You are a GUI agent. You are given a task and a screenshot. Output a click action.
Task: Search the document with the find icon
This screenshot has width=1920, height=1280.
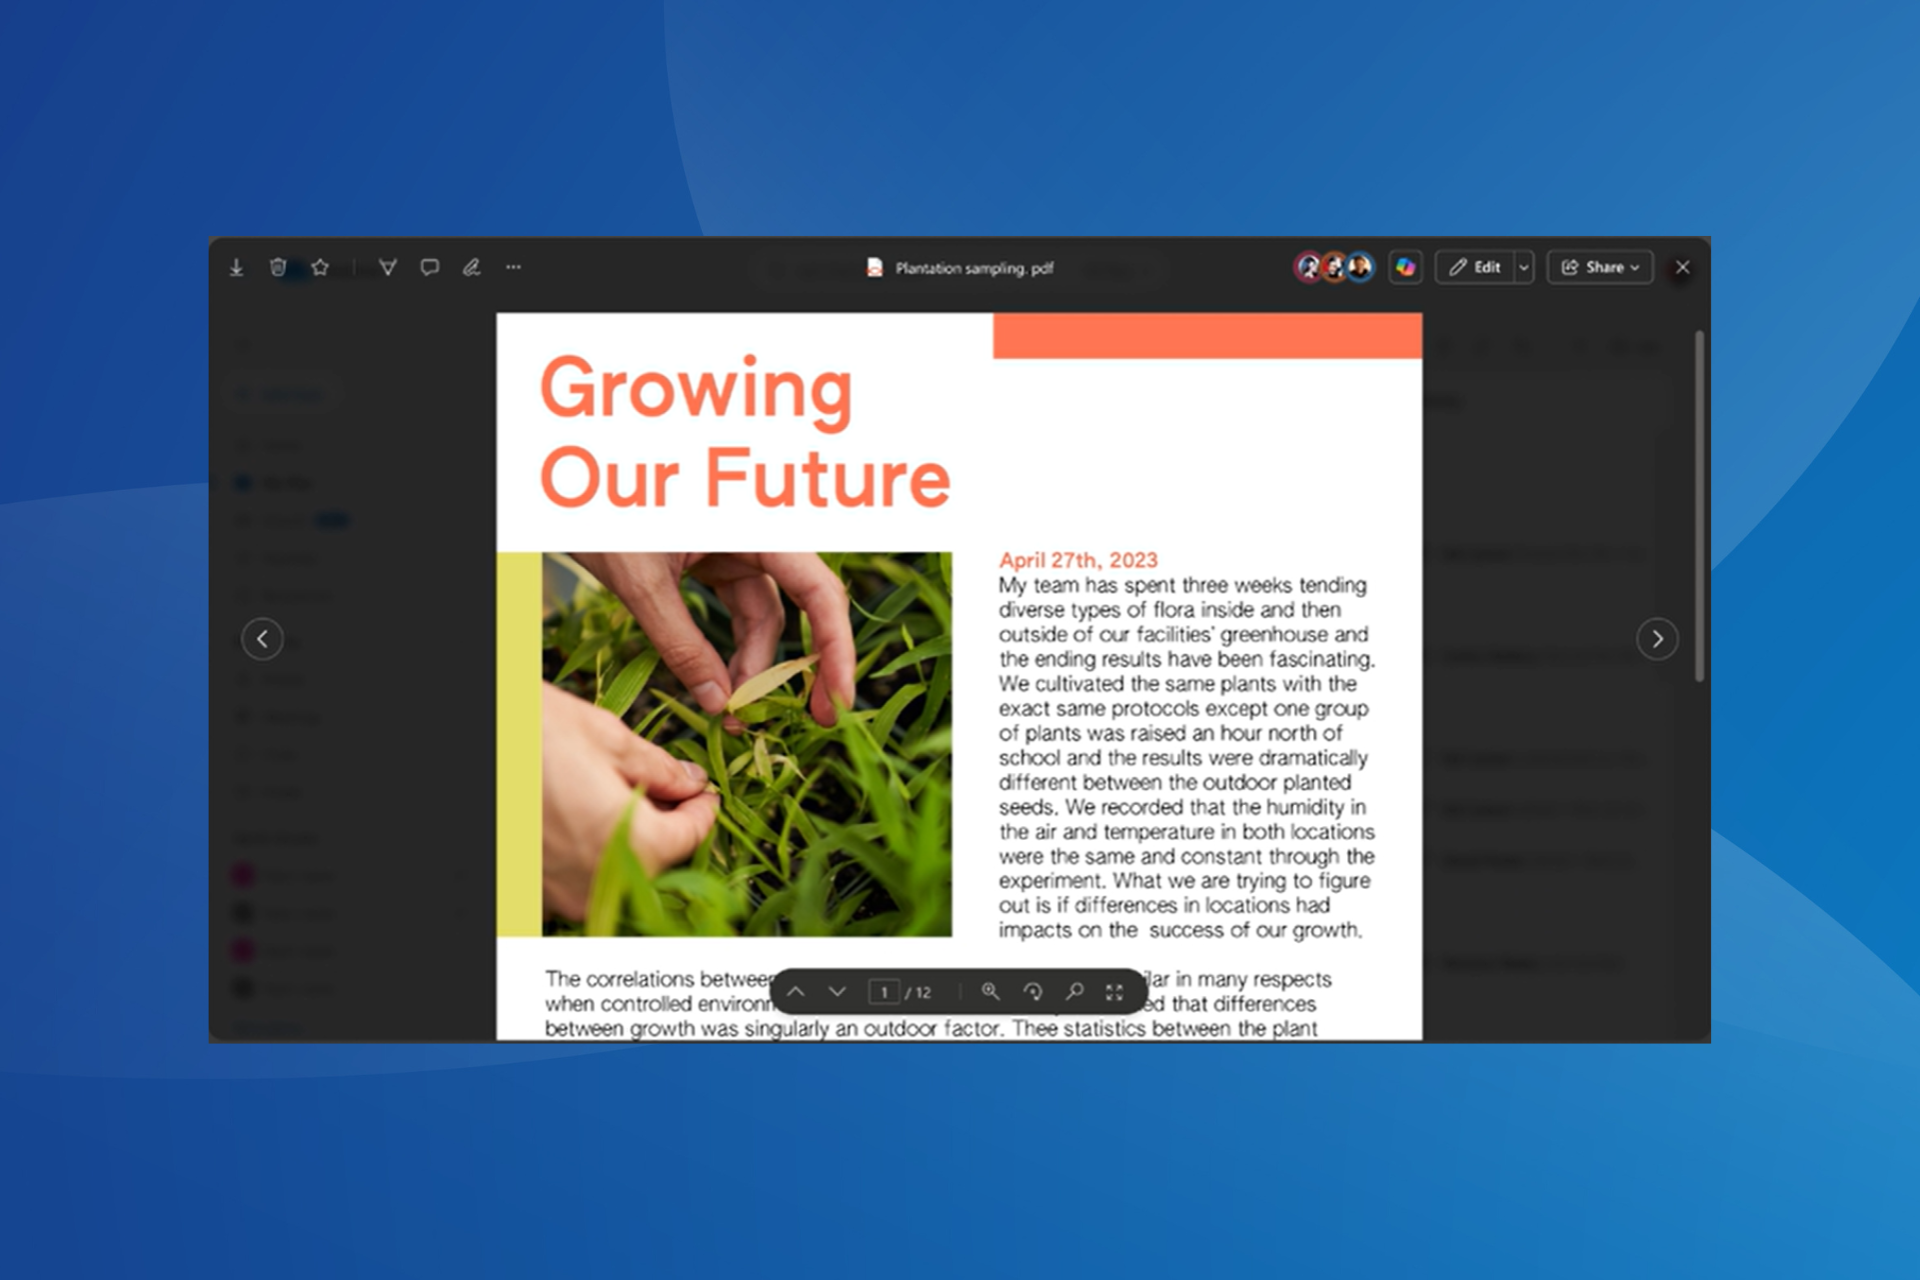tap(1075, 991)
